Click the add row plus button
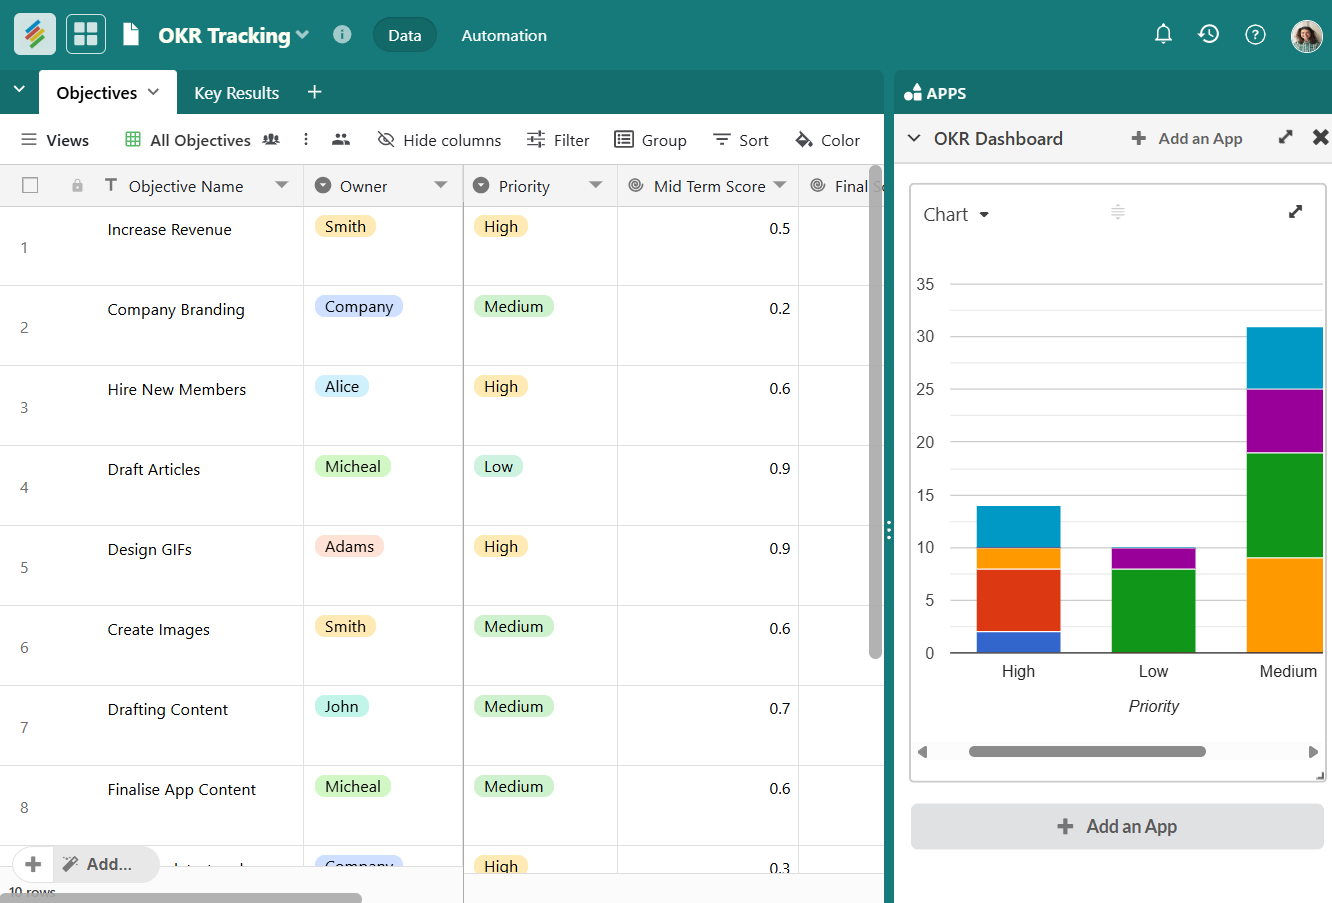Screen dimensions: 1332x903 click(33, 864)
